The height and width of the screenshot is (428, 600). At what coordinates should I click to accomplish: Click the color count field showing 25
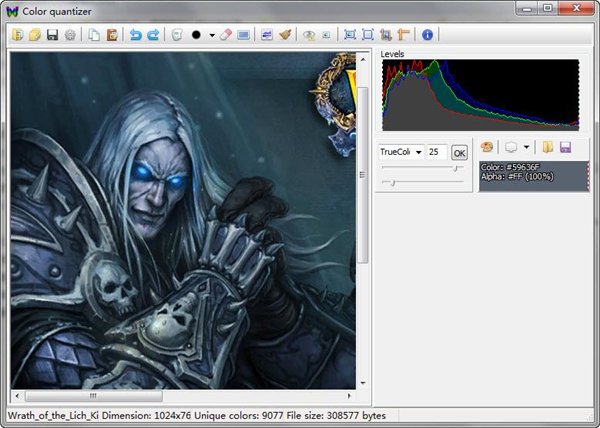tap(436, 152)
